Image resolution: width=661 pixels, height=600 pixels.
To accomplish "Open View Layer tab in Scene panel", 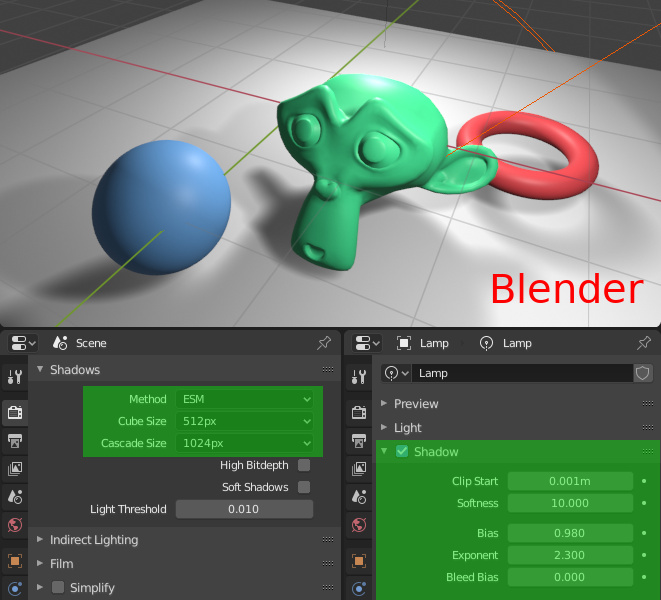I will click(x=15, y=468).
